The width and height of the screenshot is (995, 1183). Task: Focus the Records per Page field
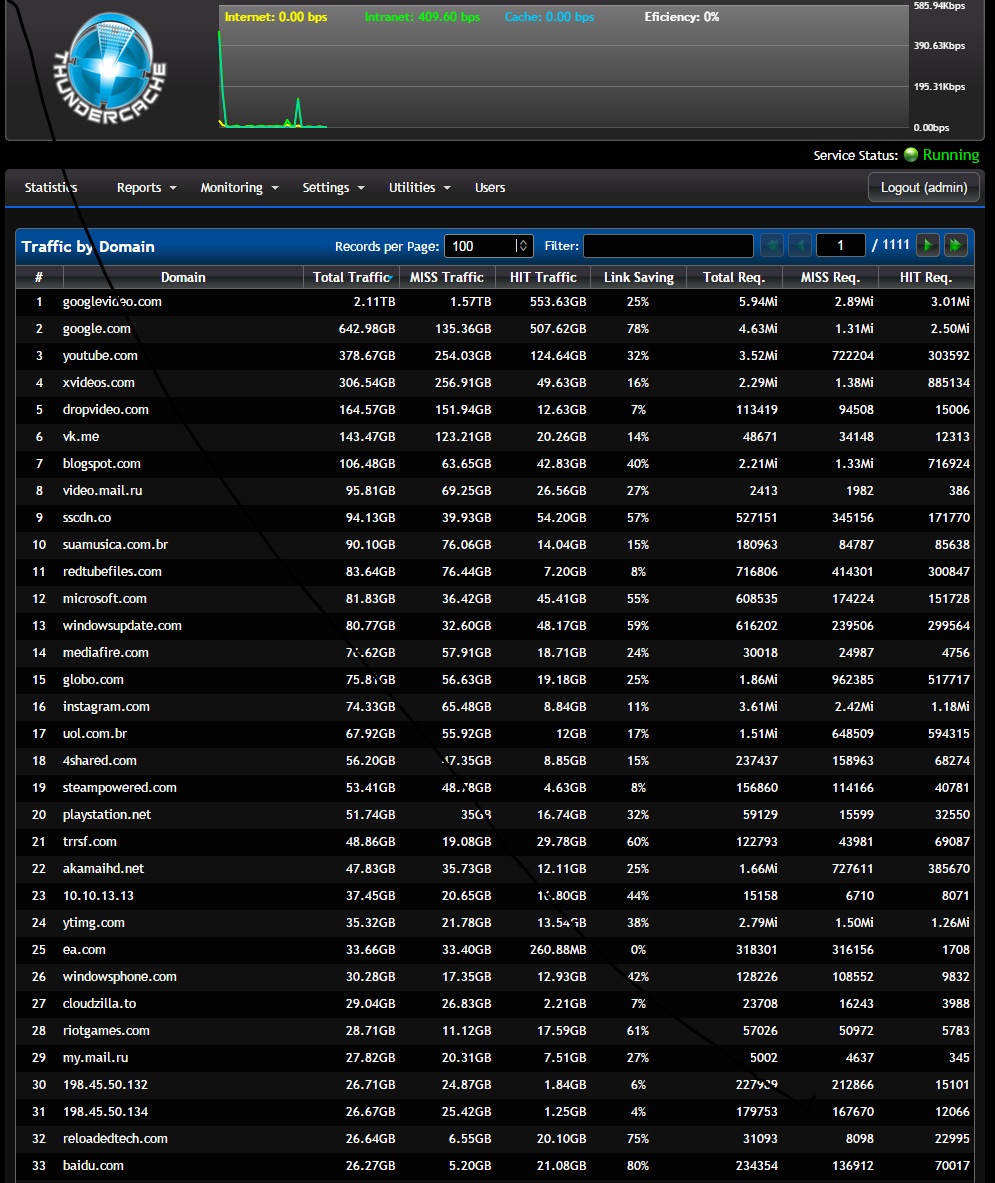tap(489, 246)
